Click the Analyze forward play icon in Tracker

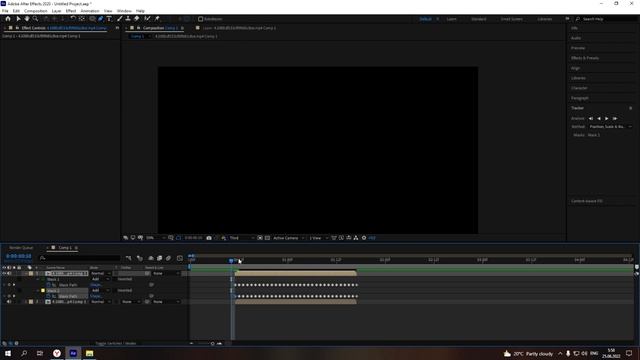tap(607, 118)
